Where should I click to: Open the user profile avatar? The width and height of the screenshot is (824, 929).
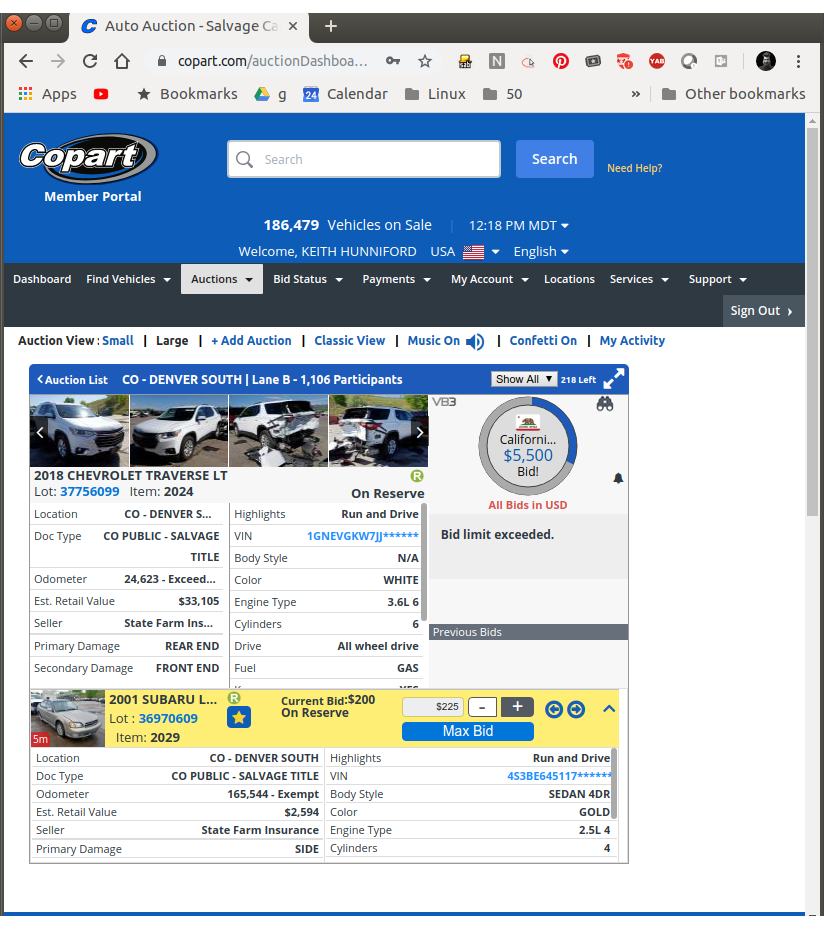(765, 61)
